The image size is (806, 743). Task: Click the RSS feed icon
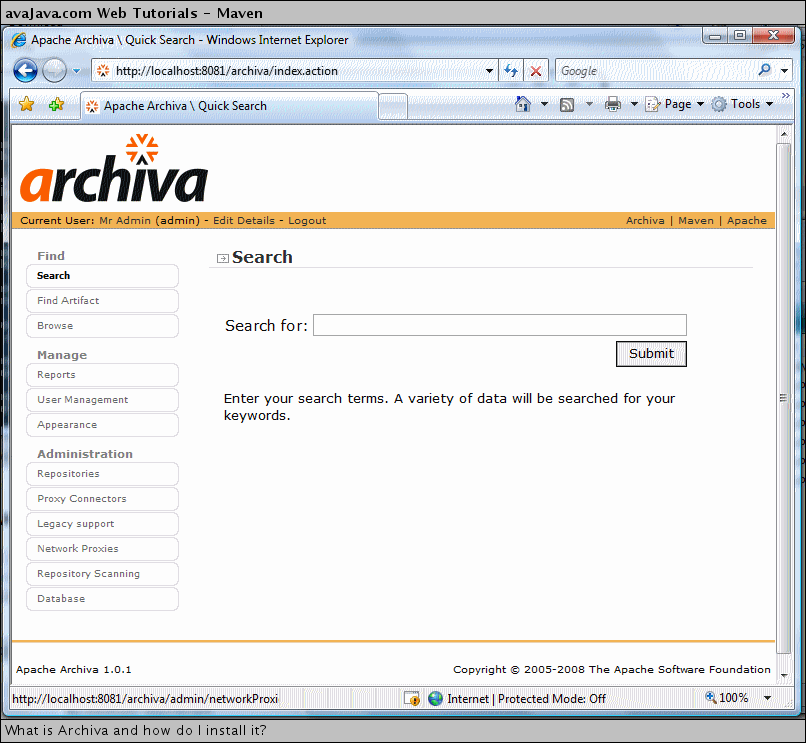[566, 104]
